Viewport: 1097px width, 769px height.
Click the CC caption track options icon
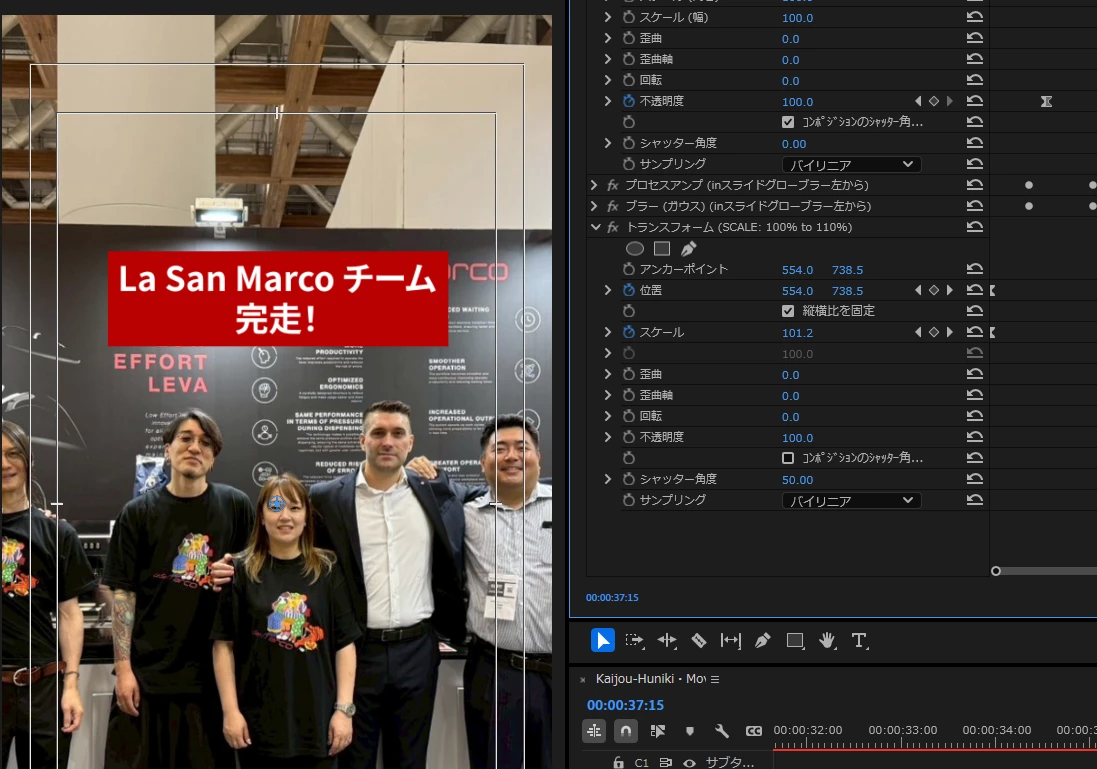(x=753, y=731)
